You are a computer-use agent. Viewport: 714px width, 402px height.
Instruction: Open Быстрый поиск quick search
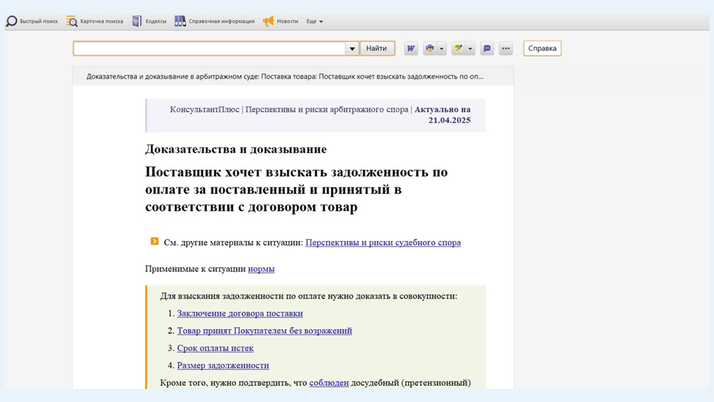[x=32, y=21]
